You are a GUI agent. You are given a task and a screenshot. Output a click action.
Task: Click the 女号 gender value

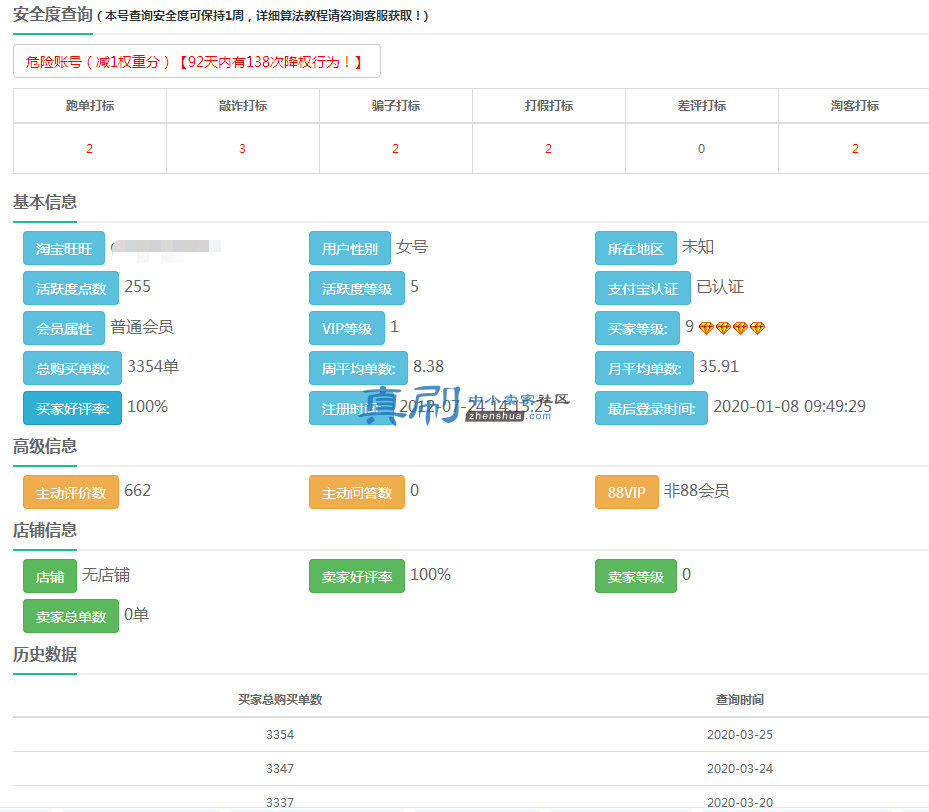(412, 246)
